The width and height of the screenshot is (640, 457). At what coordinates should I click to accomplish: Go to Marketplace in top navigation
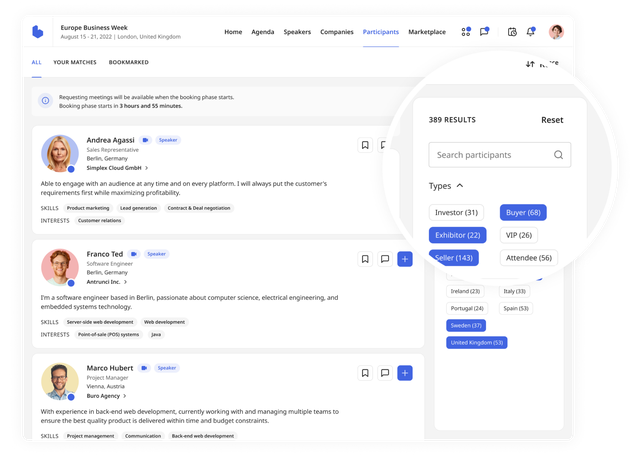pos(427,32)
